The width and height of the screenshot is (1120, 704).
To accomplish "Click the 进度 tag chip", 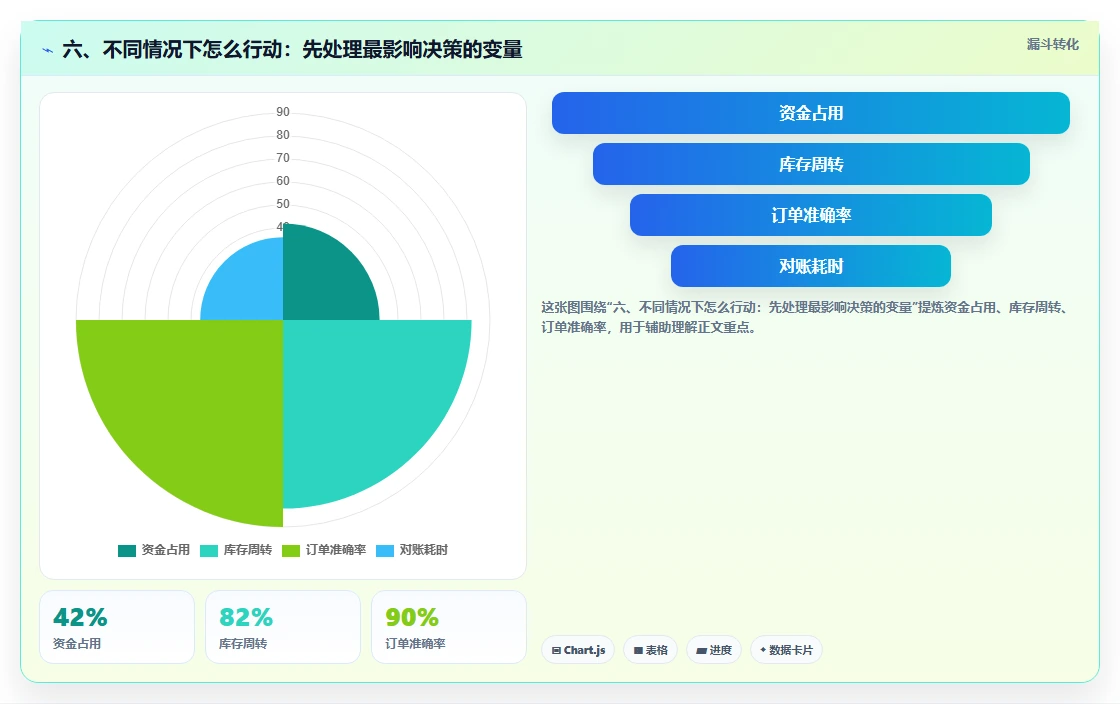I will coord(714,650).
